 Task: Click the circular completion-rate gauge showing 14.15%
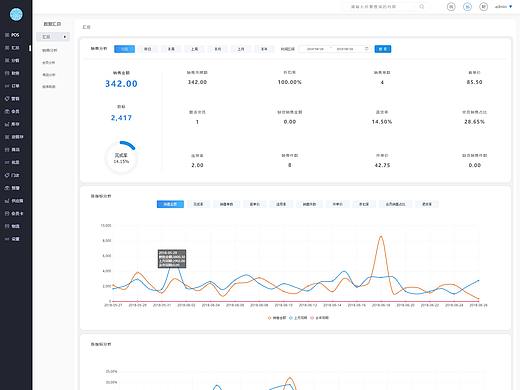click(121, 157)
